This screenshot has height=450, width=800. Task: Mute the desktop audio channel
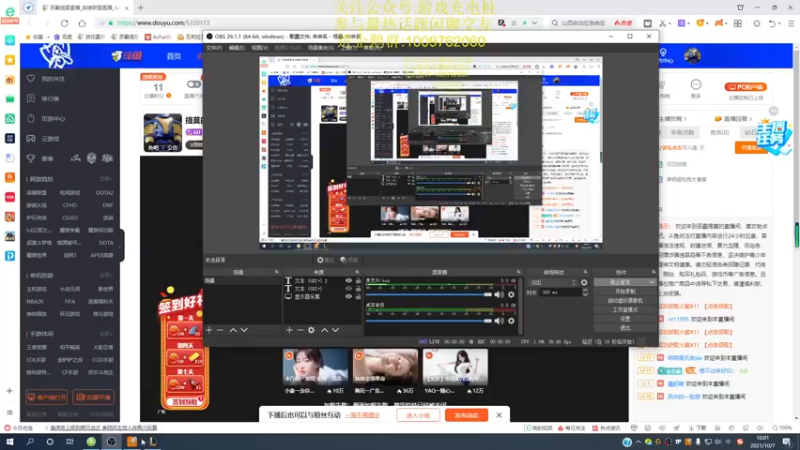[499, 321]
